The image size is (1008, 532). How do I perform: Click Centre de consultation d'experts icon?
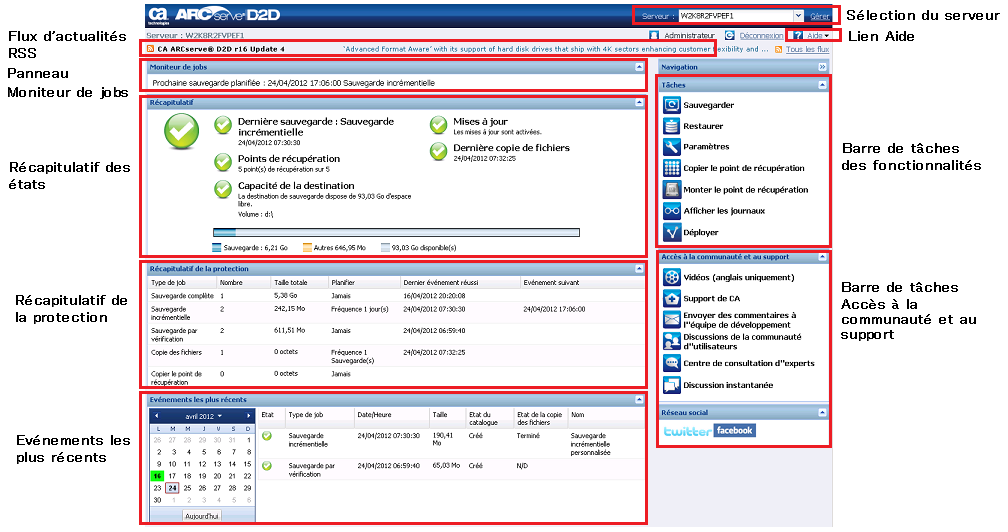point(672,363)
